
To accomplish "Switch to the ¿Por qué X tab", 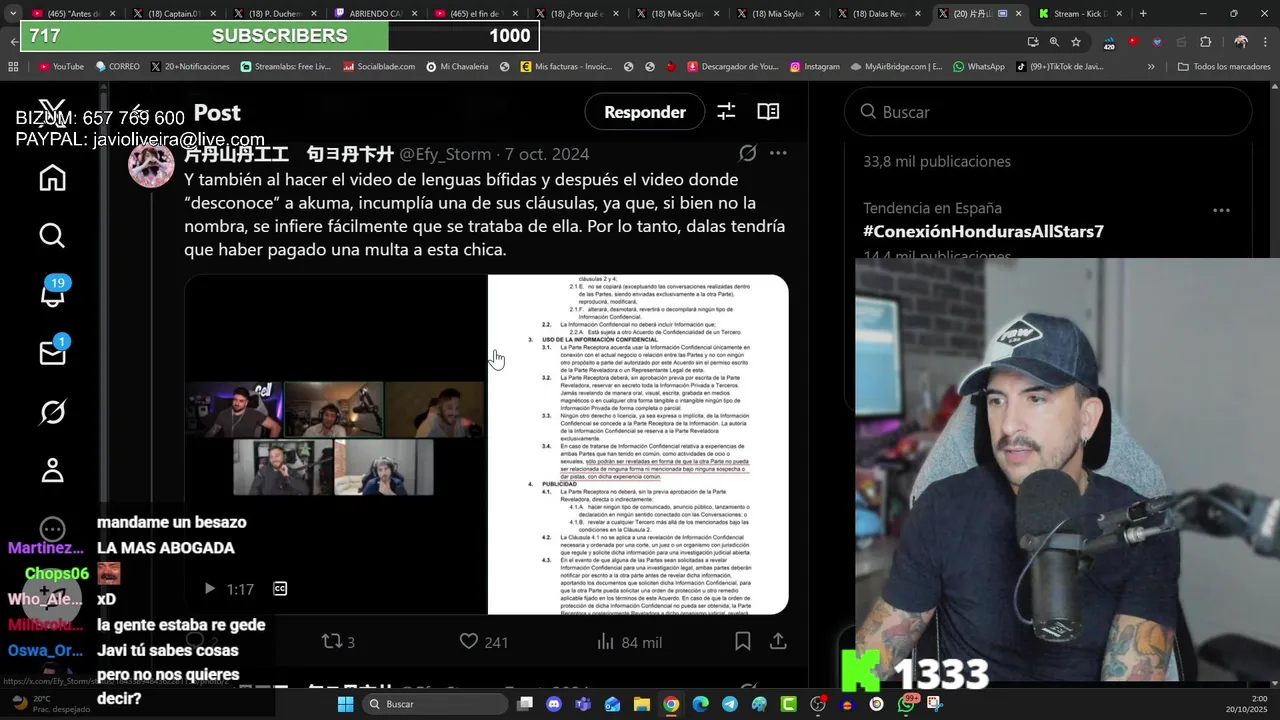I will tap(578, 14).
